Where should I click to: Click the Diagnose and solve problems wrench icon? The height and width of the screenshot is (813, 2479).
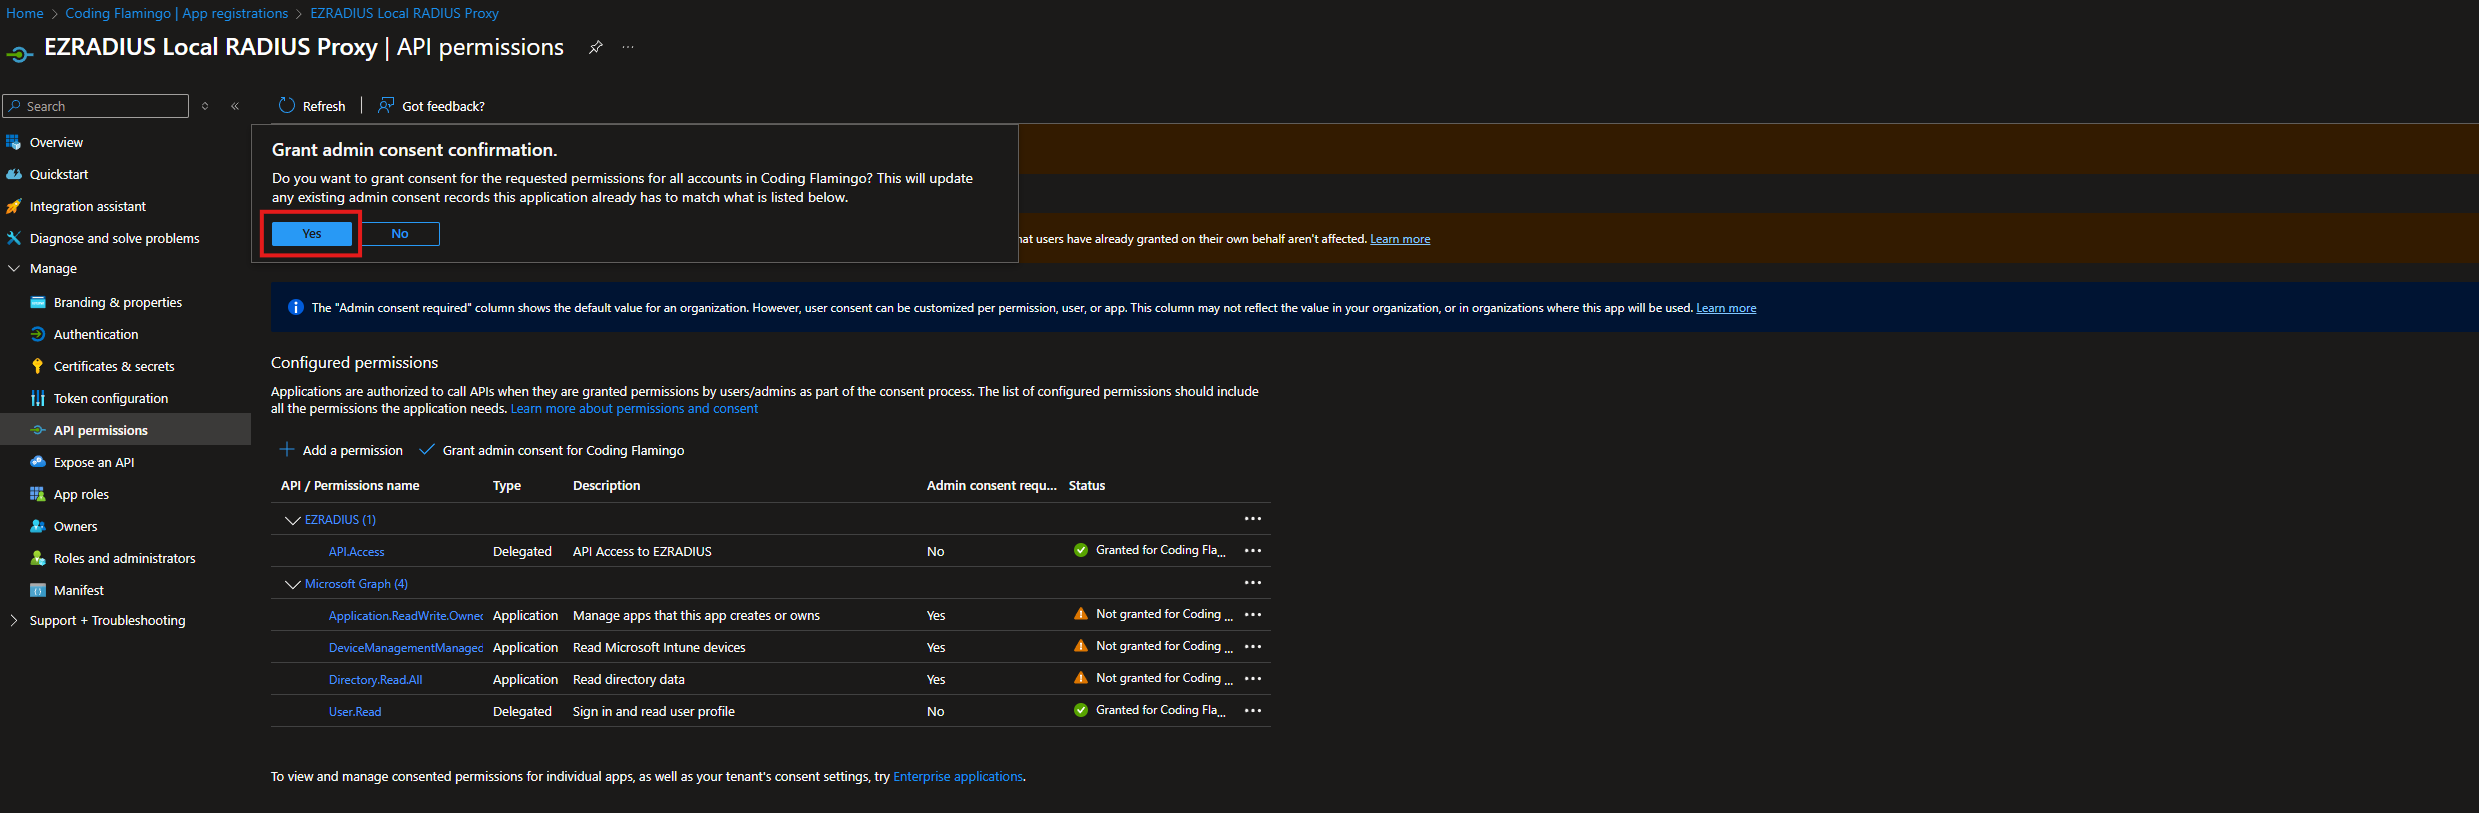click(13, 238)
